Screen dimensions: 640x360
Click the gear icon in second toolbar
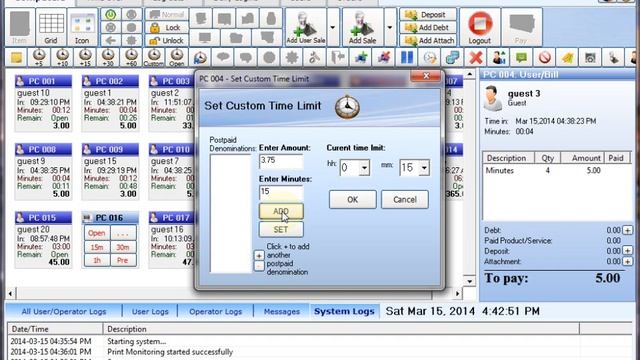[292, 58]
